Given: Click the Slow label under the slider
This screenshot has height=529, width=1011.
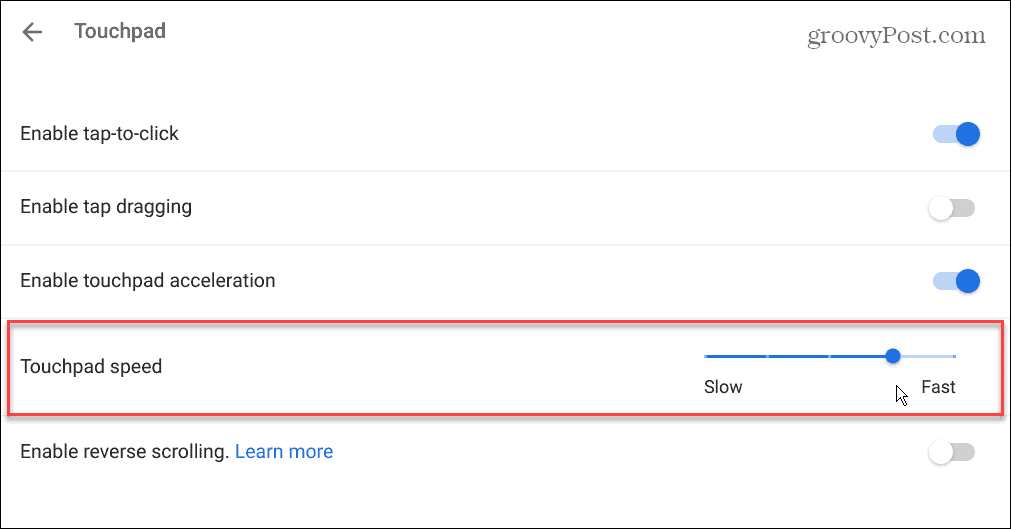Looking at the screenshot, I should pos(723,387).
